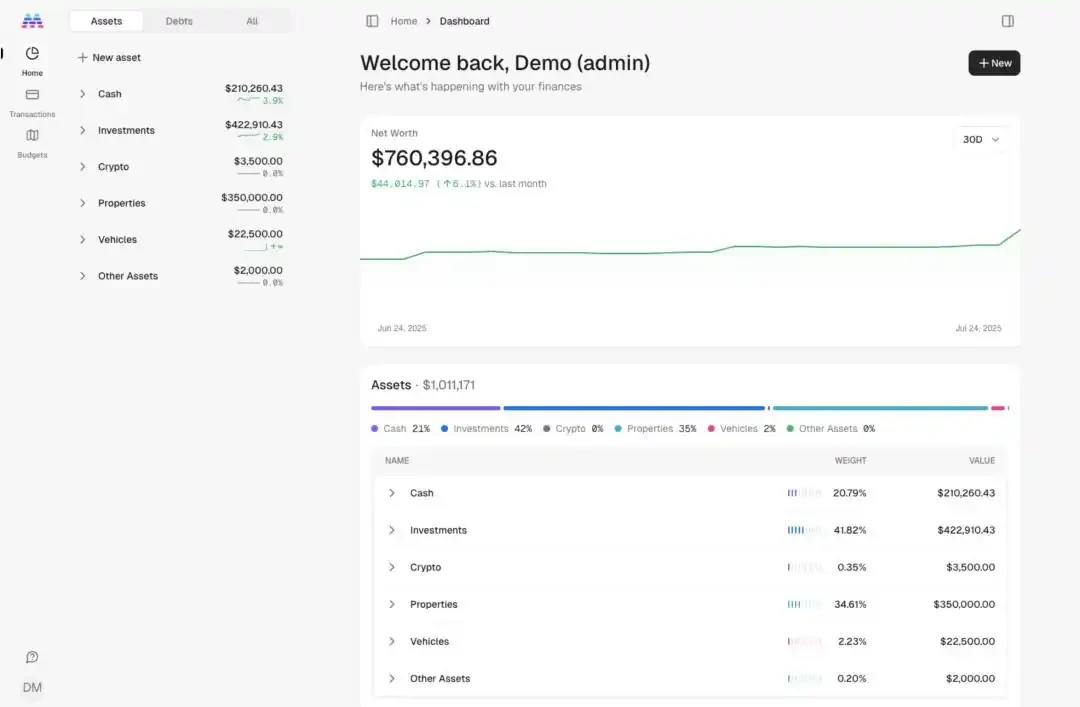The image size is (1080, 707).
Task: Open the DM user avatar menu
Action: coord(32,688)
